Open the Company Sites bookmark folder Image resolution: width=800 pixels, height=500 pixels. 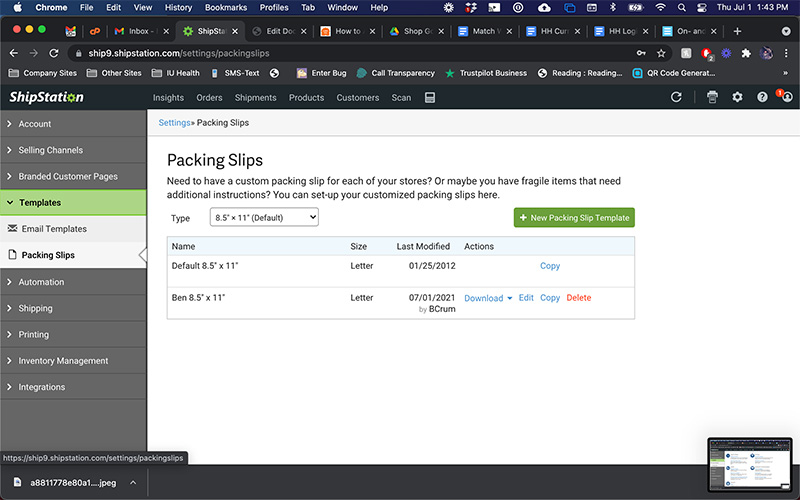(x=43, y=73)
